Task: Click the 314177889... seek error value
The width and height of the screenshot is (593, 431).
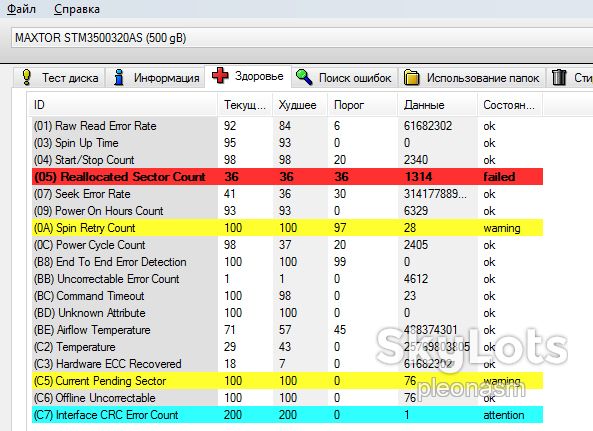Action: click(x=435, y=194)
